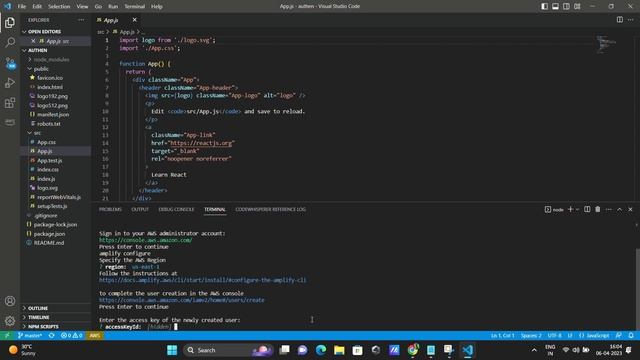Open the Search view in the activity bar
640x360 pixels.
(x=10, y=42)
